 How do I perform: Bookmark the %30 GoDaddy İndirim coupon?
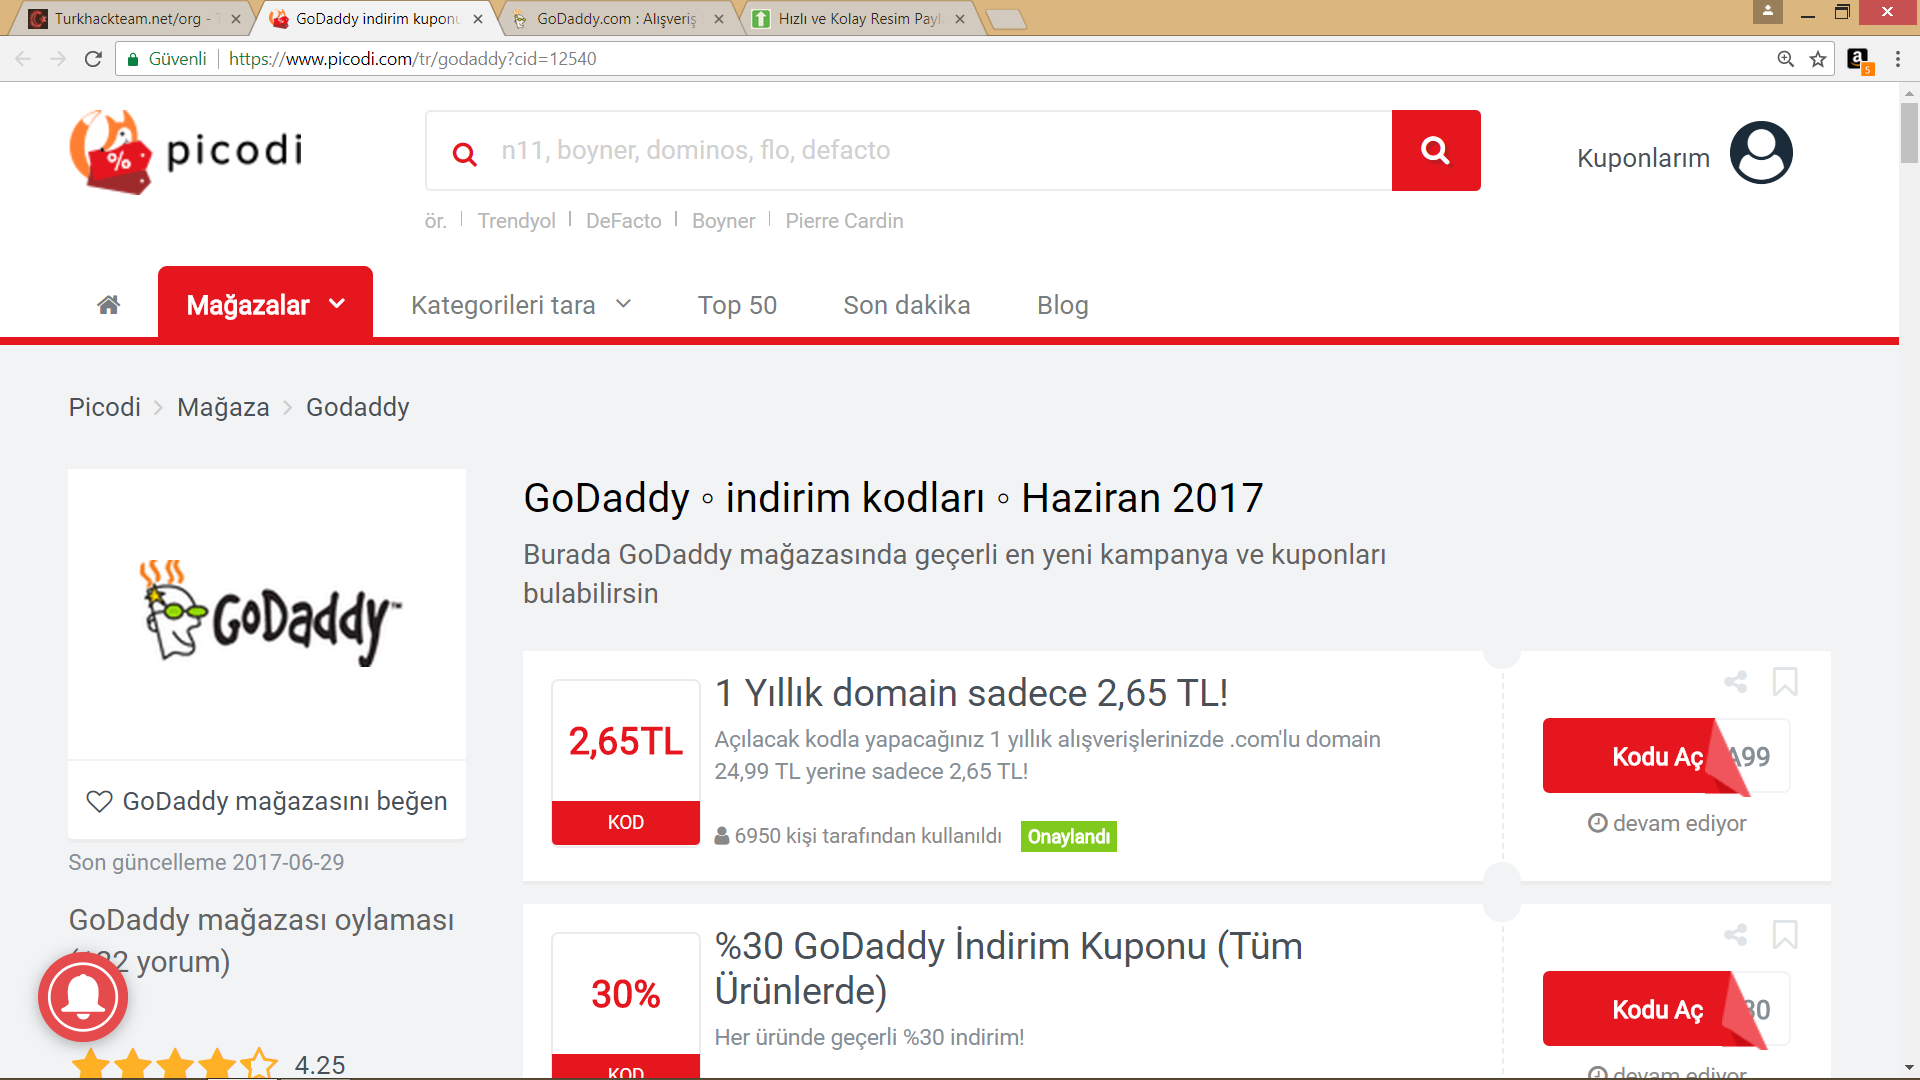(1785, 935)
